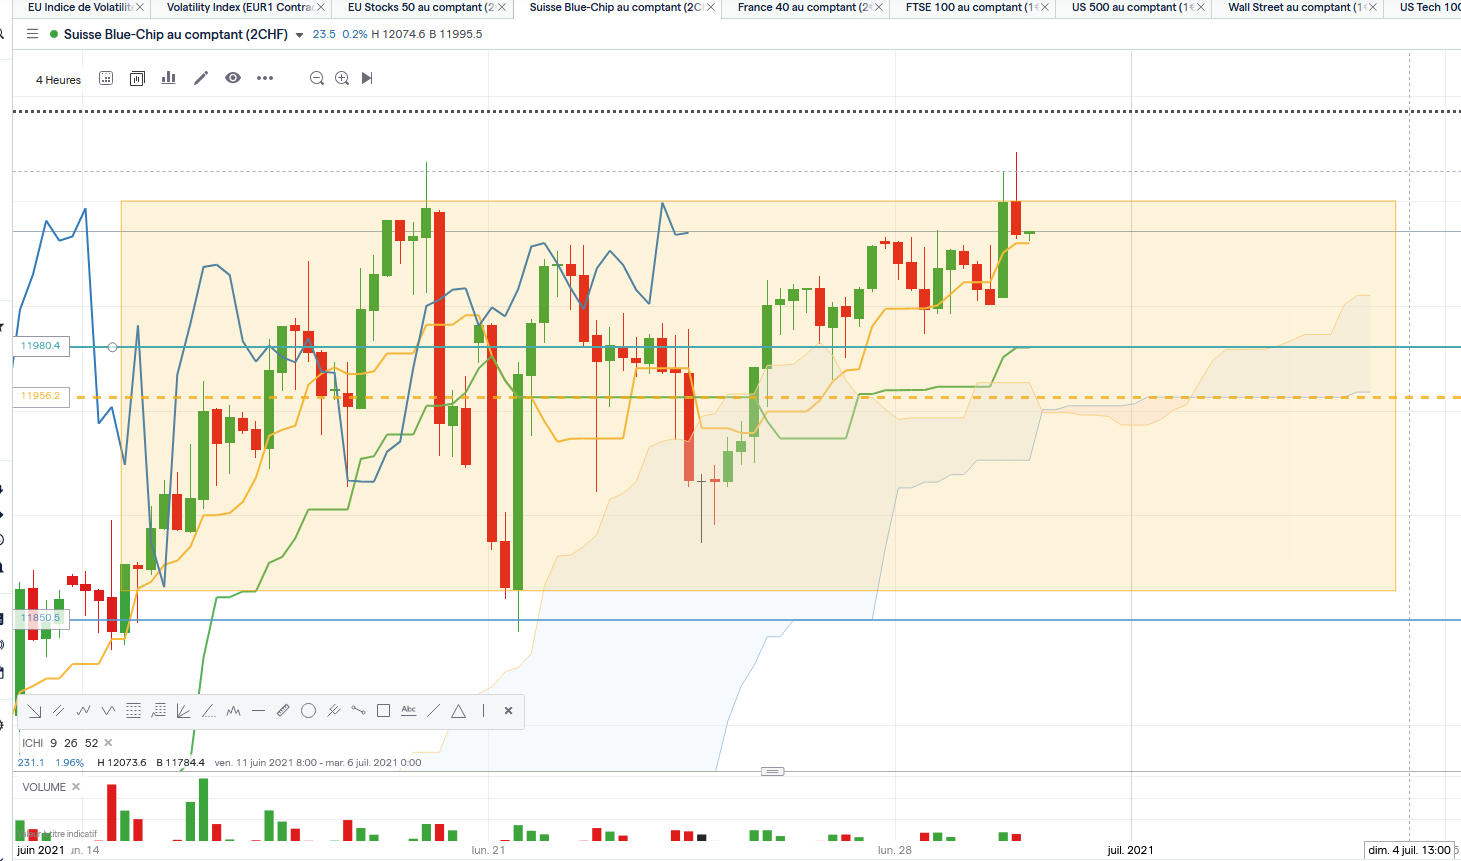Jump to the latest candle

click(367, 78)
